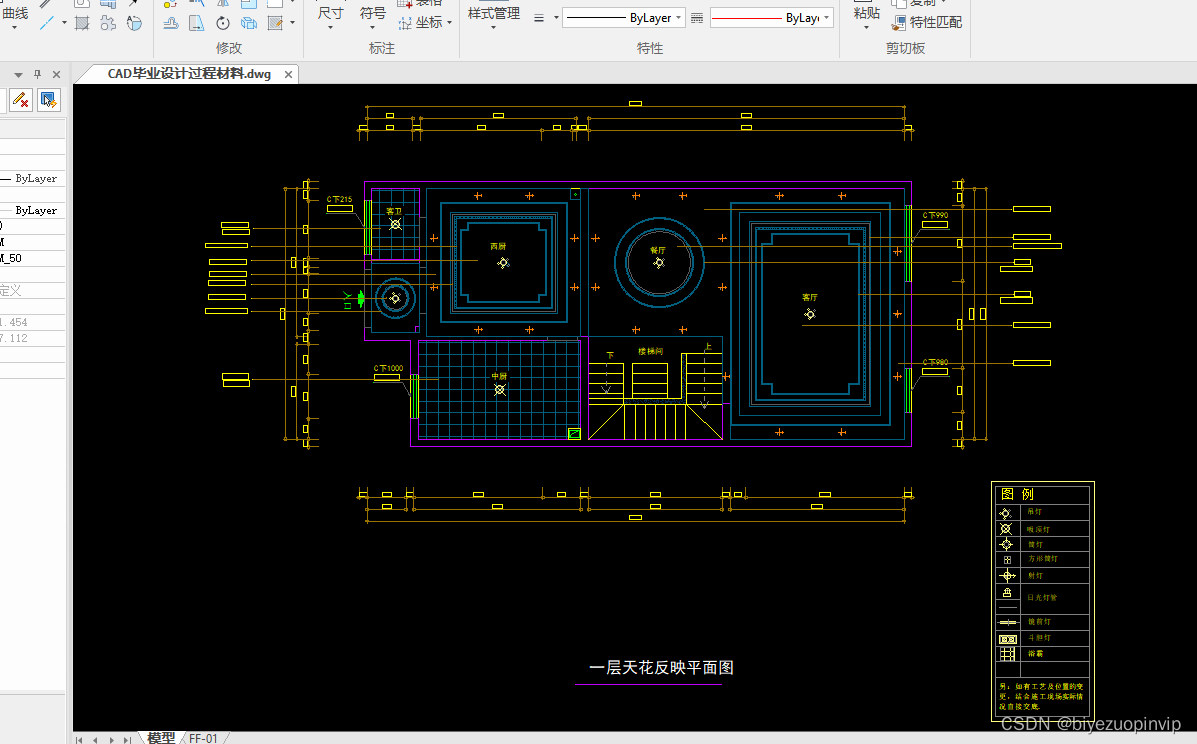The width and height of the screenshot is (1197, 744).
Task: Click the hatch edit icon with pencil
Action: point(275,23)
